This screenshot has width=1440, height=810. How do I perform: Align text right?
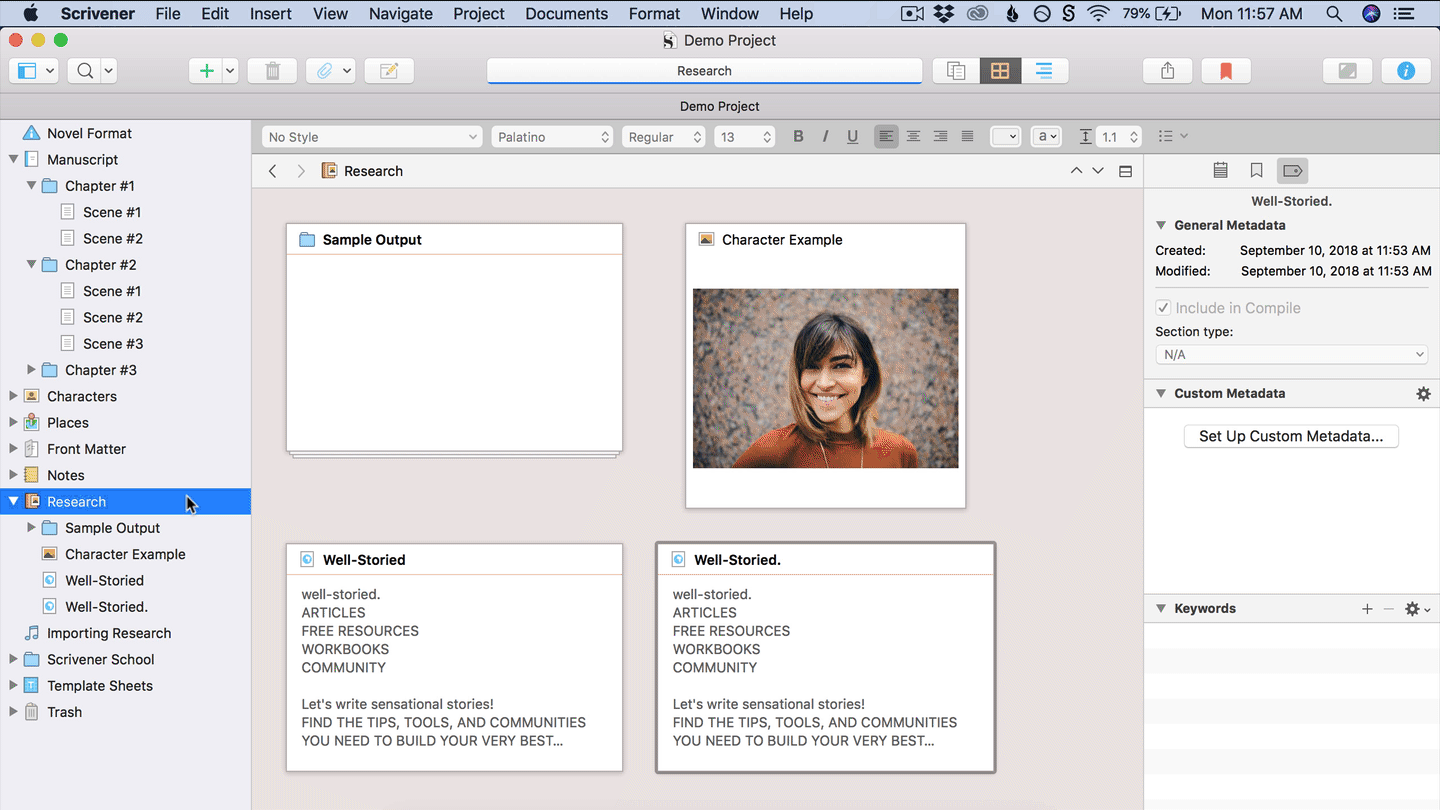[940, 137]
